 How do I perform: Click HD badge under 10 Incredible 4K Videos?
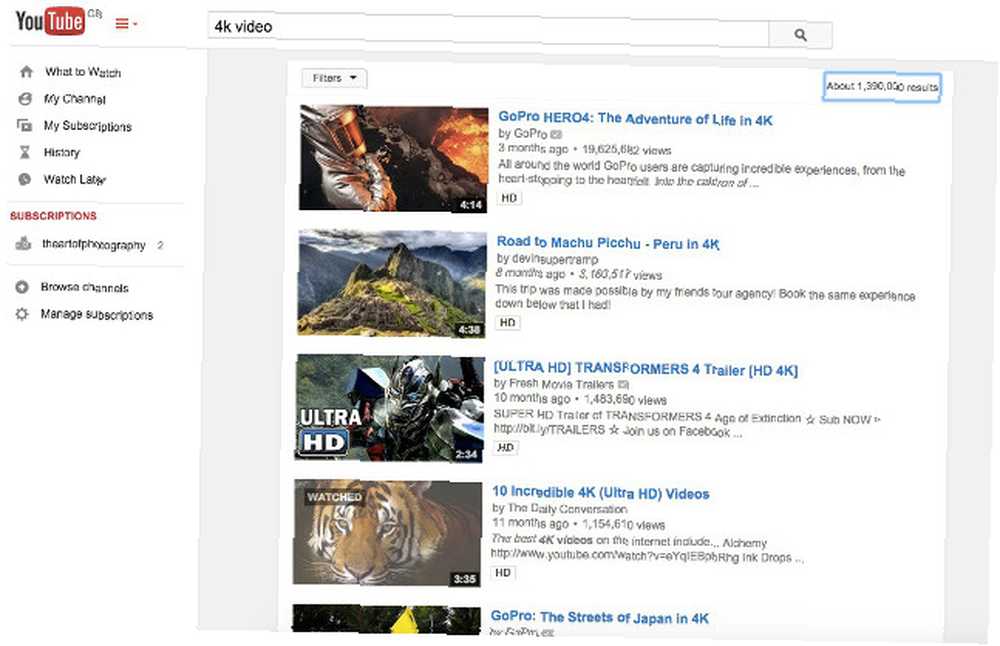pyautogui.click(x=503, y=573)
